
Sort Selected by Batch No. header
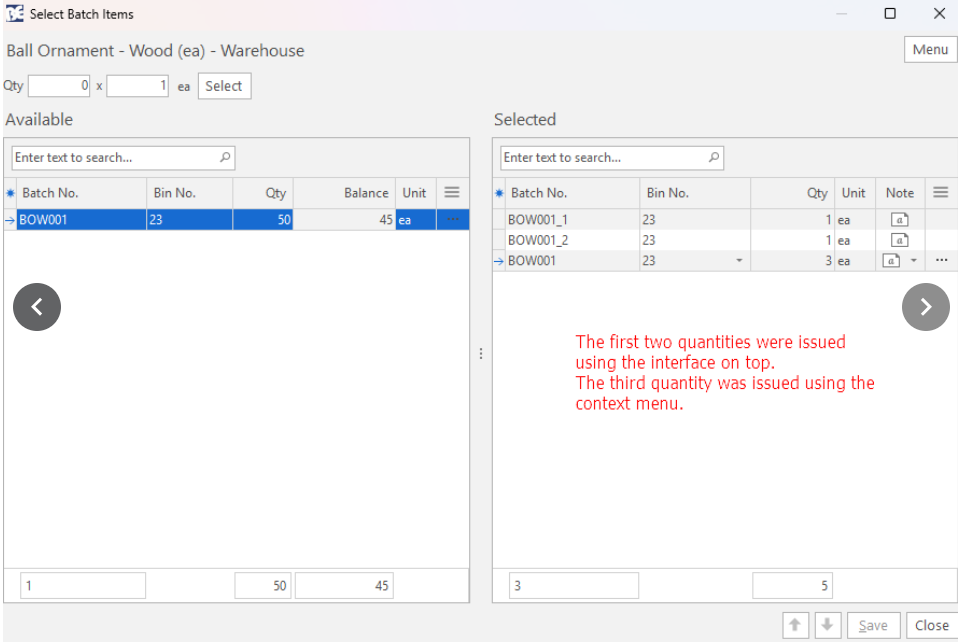pyautogui.click(x=572, y=193)
